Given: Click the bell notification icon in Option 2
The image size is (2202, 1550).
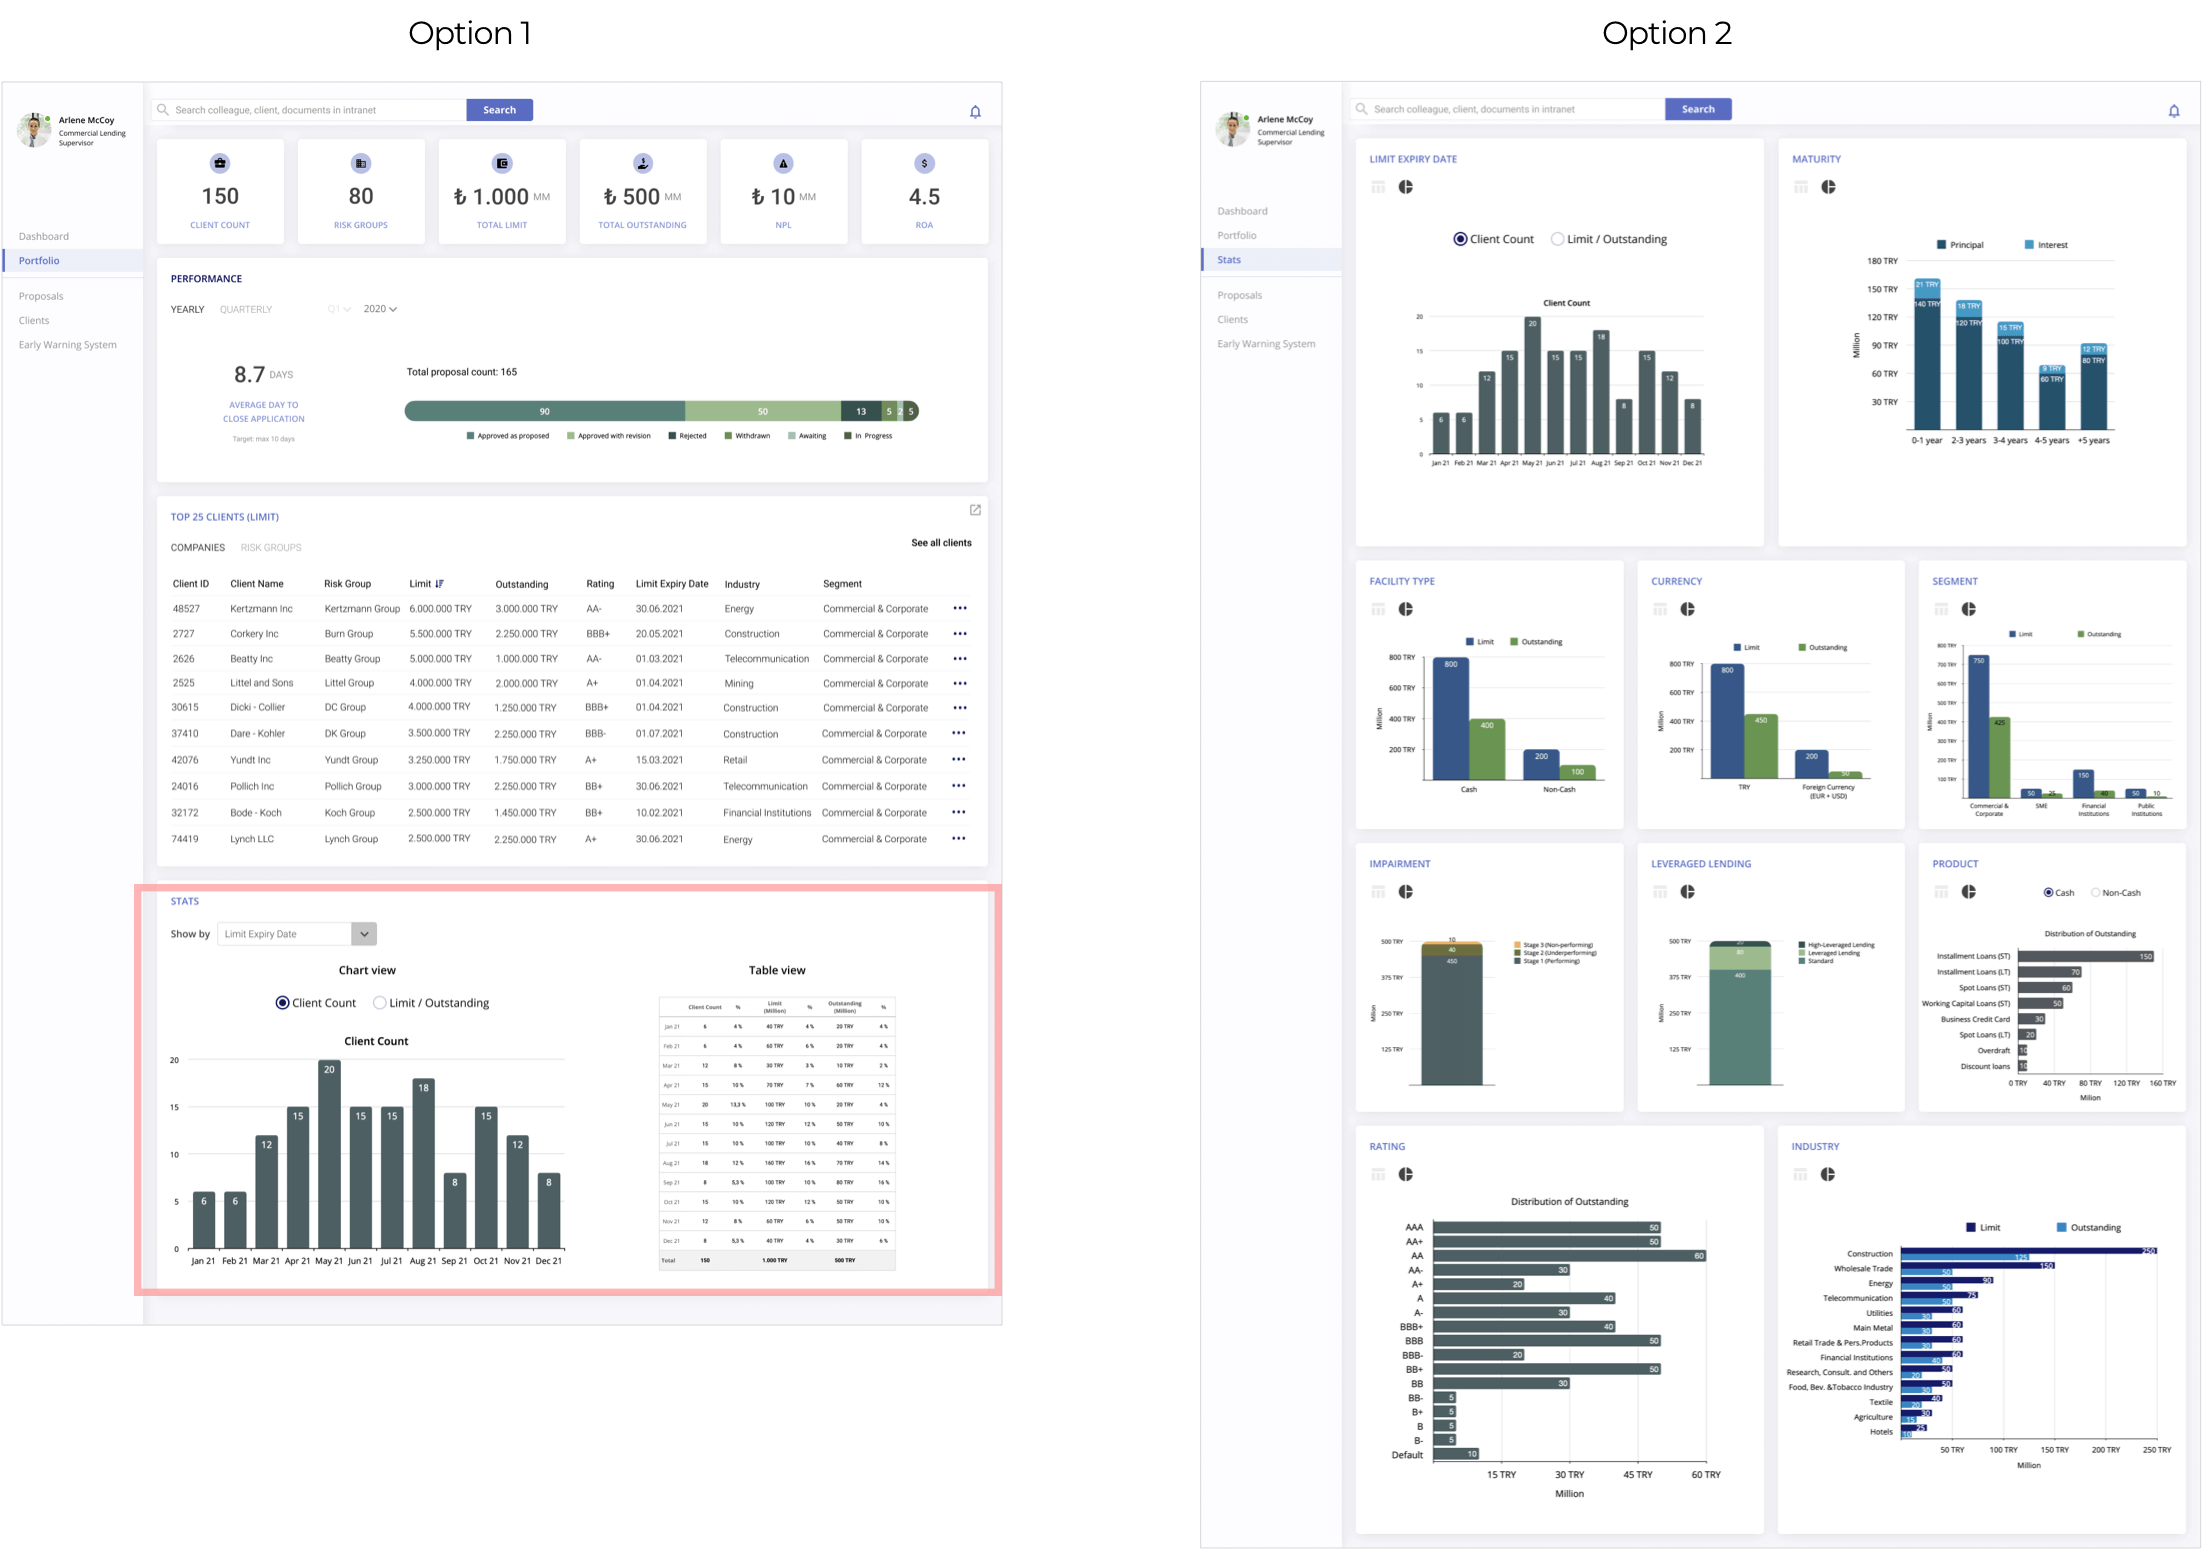Looking at the screenshot, I should pos(2173,111).
